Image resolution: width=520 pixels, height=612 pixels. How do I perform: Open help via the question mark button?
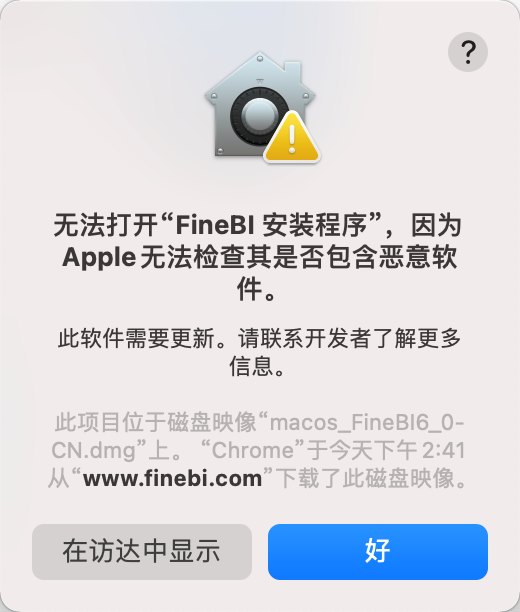(468, 52)
